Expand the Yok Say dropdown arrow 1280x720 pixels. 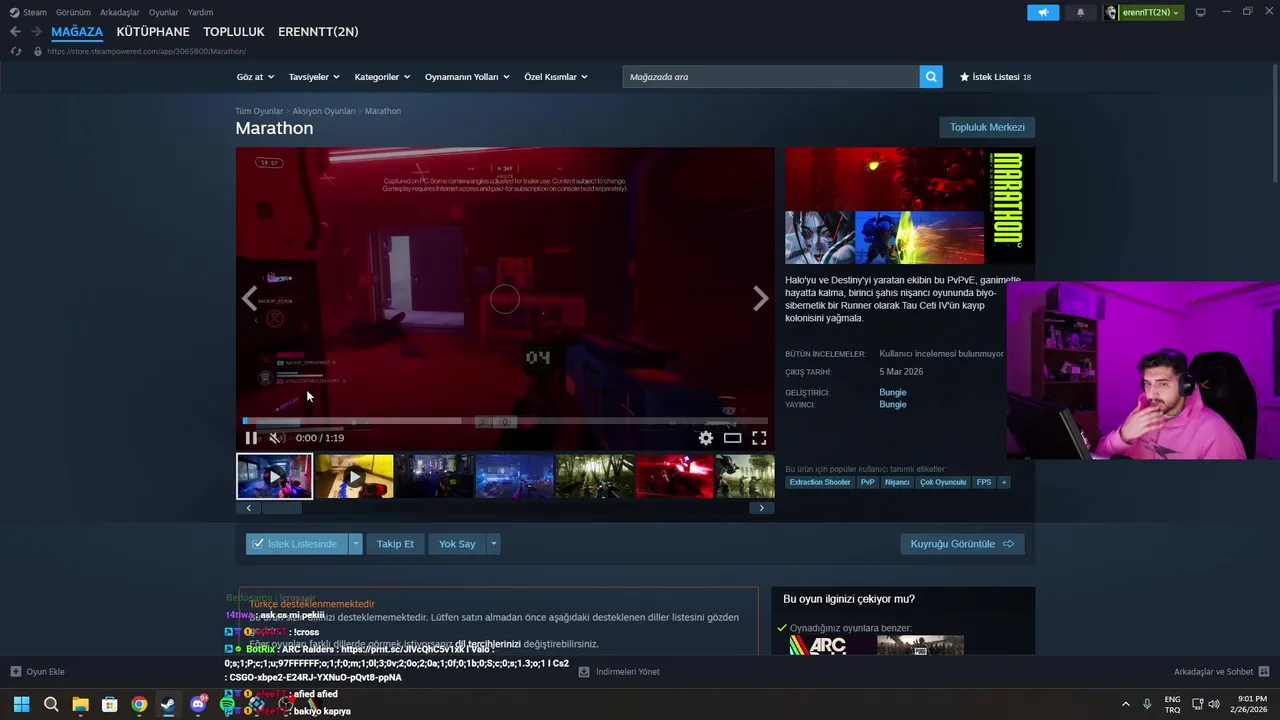pyautogui.click(x=493, y=544)
